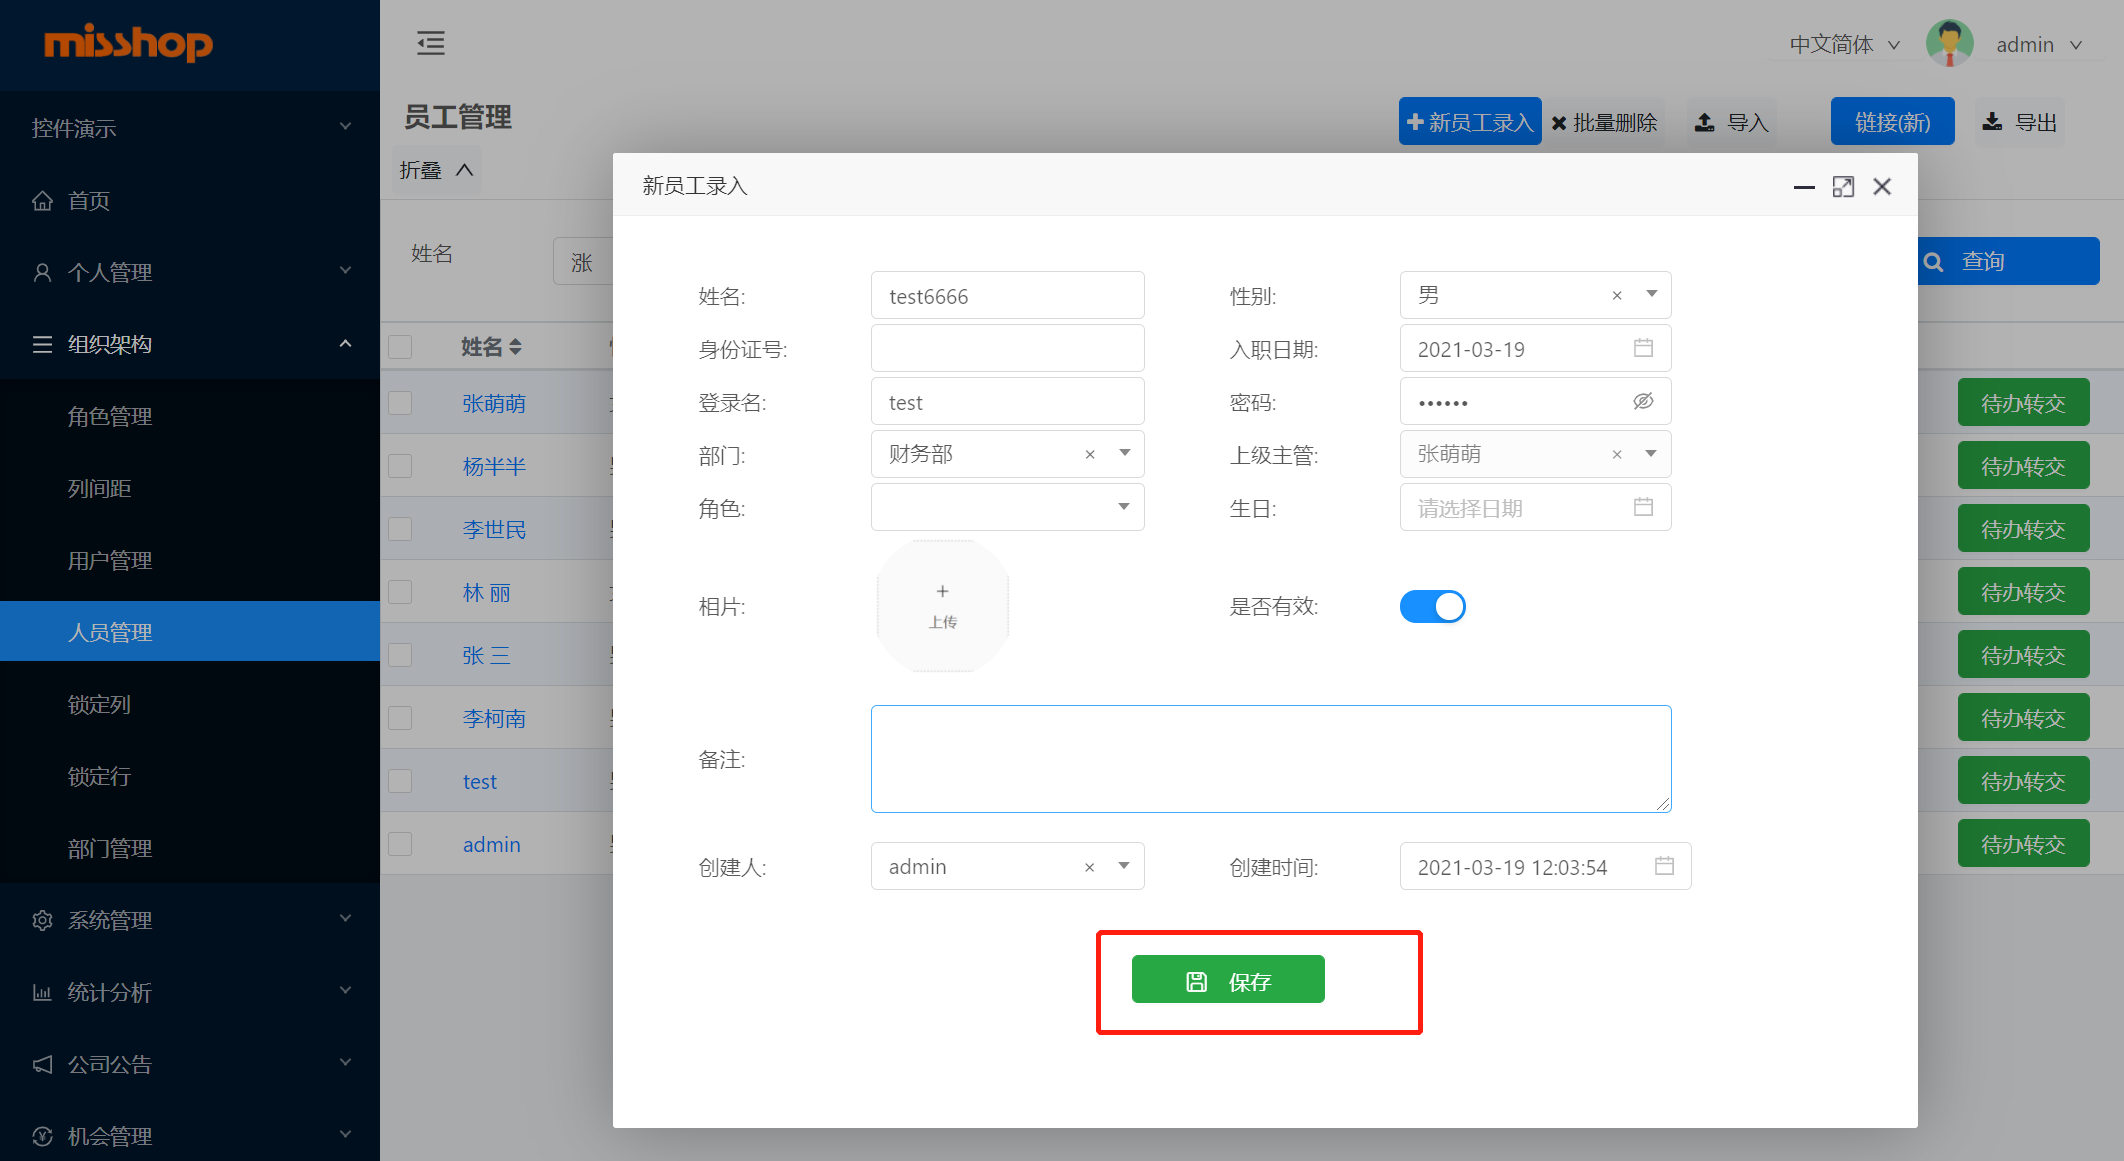Click the admin avatar picture
Screen dimensions: 2124x1161
pyautogui.click(x=1949, y=44)
